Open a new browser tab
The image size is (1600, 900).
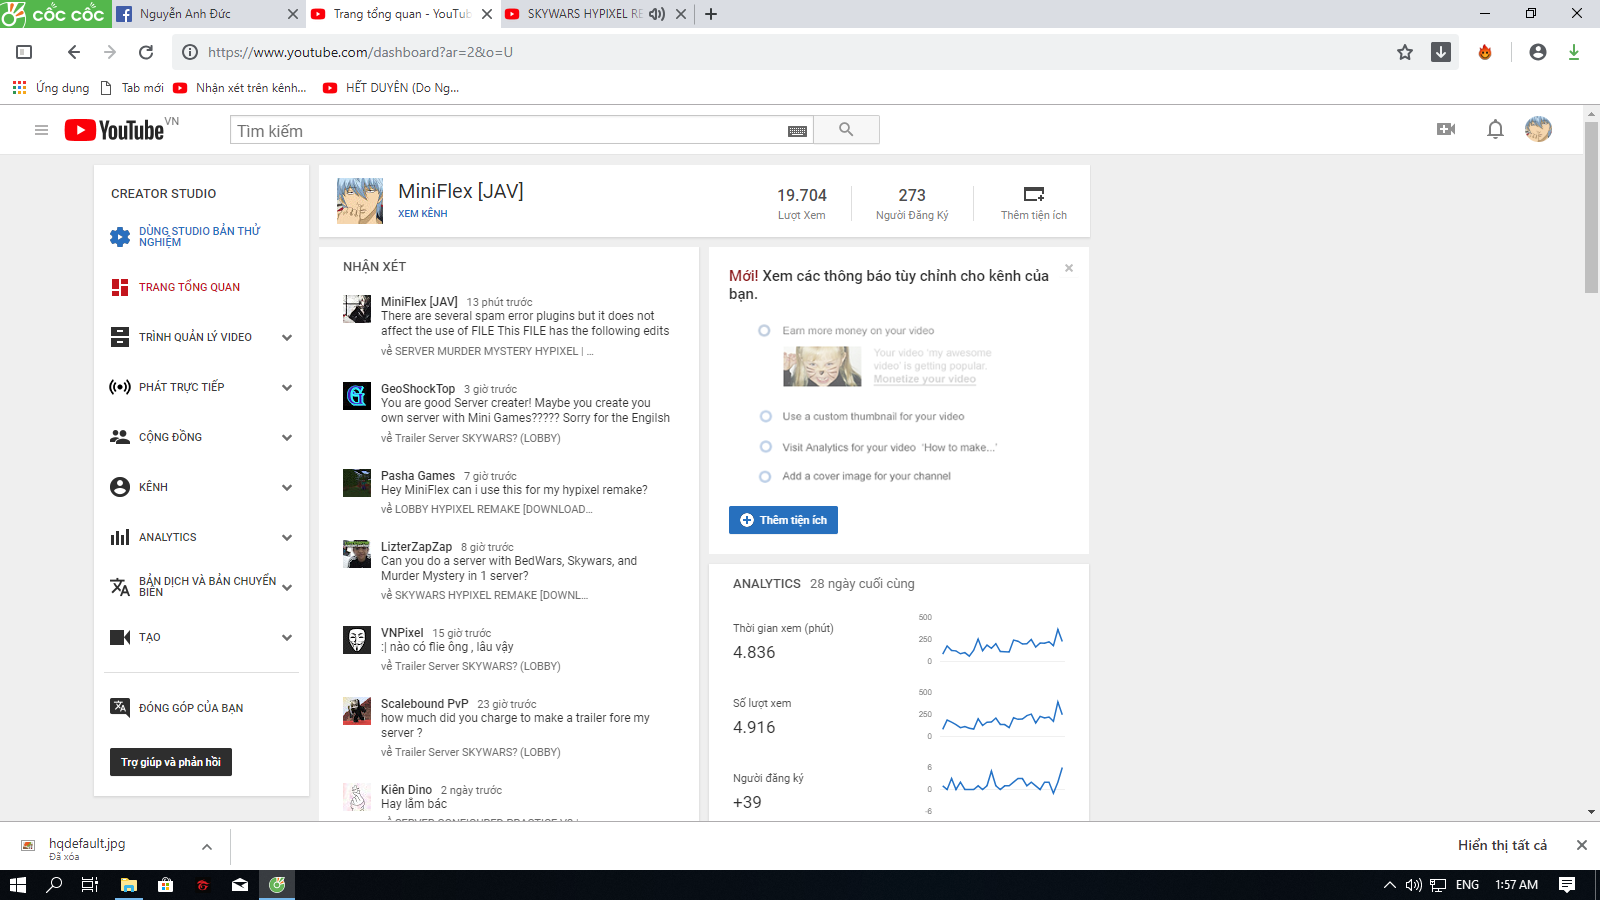pyautogui.click(x=711, y=14)
